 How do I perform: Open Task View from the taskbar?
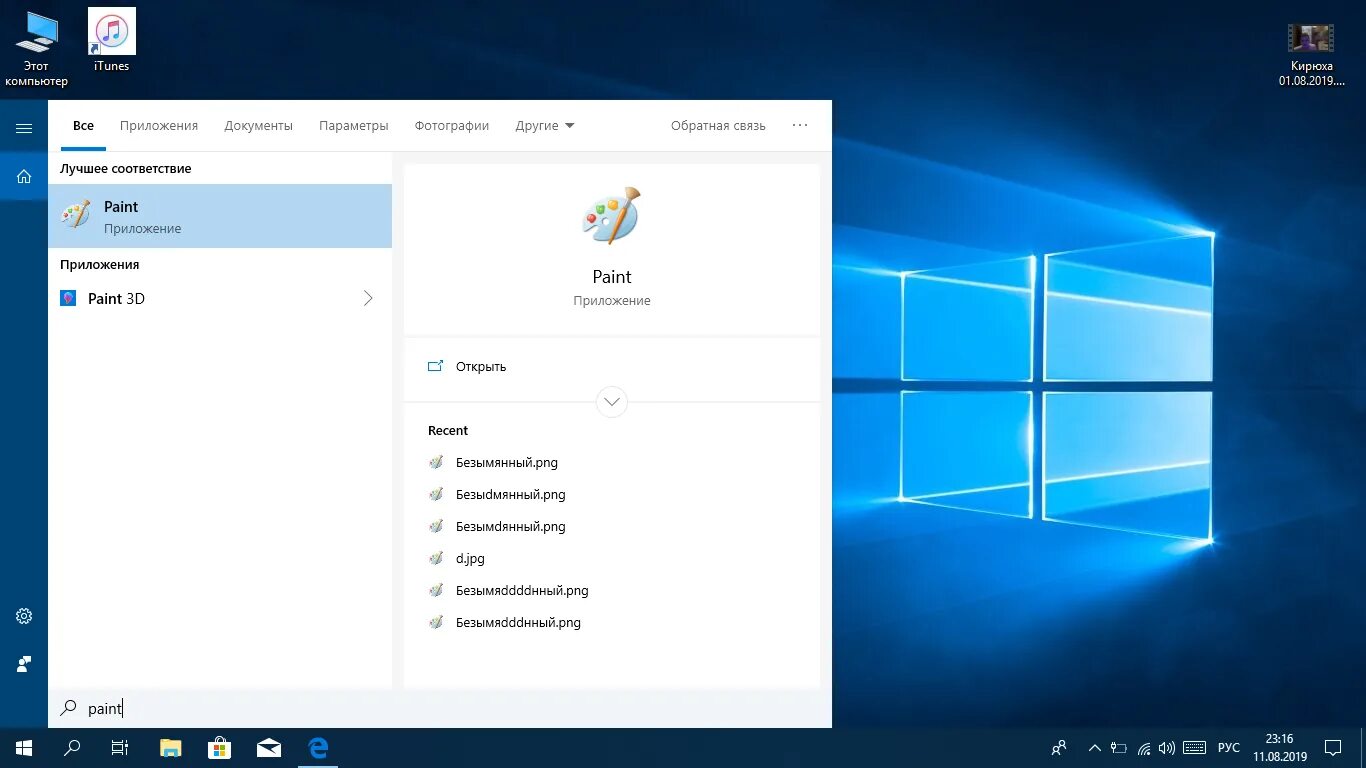pyautogui.click(x=120, y=748)
